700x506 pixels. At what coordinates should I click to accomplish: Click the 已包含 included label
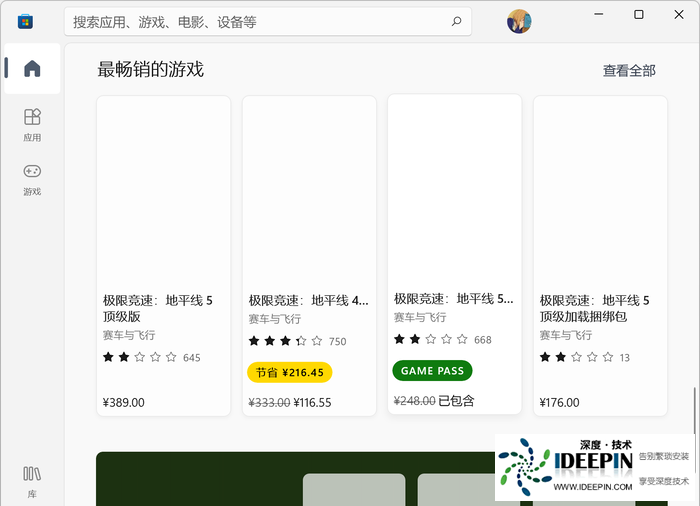tap(456, 401)
